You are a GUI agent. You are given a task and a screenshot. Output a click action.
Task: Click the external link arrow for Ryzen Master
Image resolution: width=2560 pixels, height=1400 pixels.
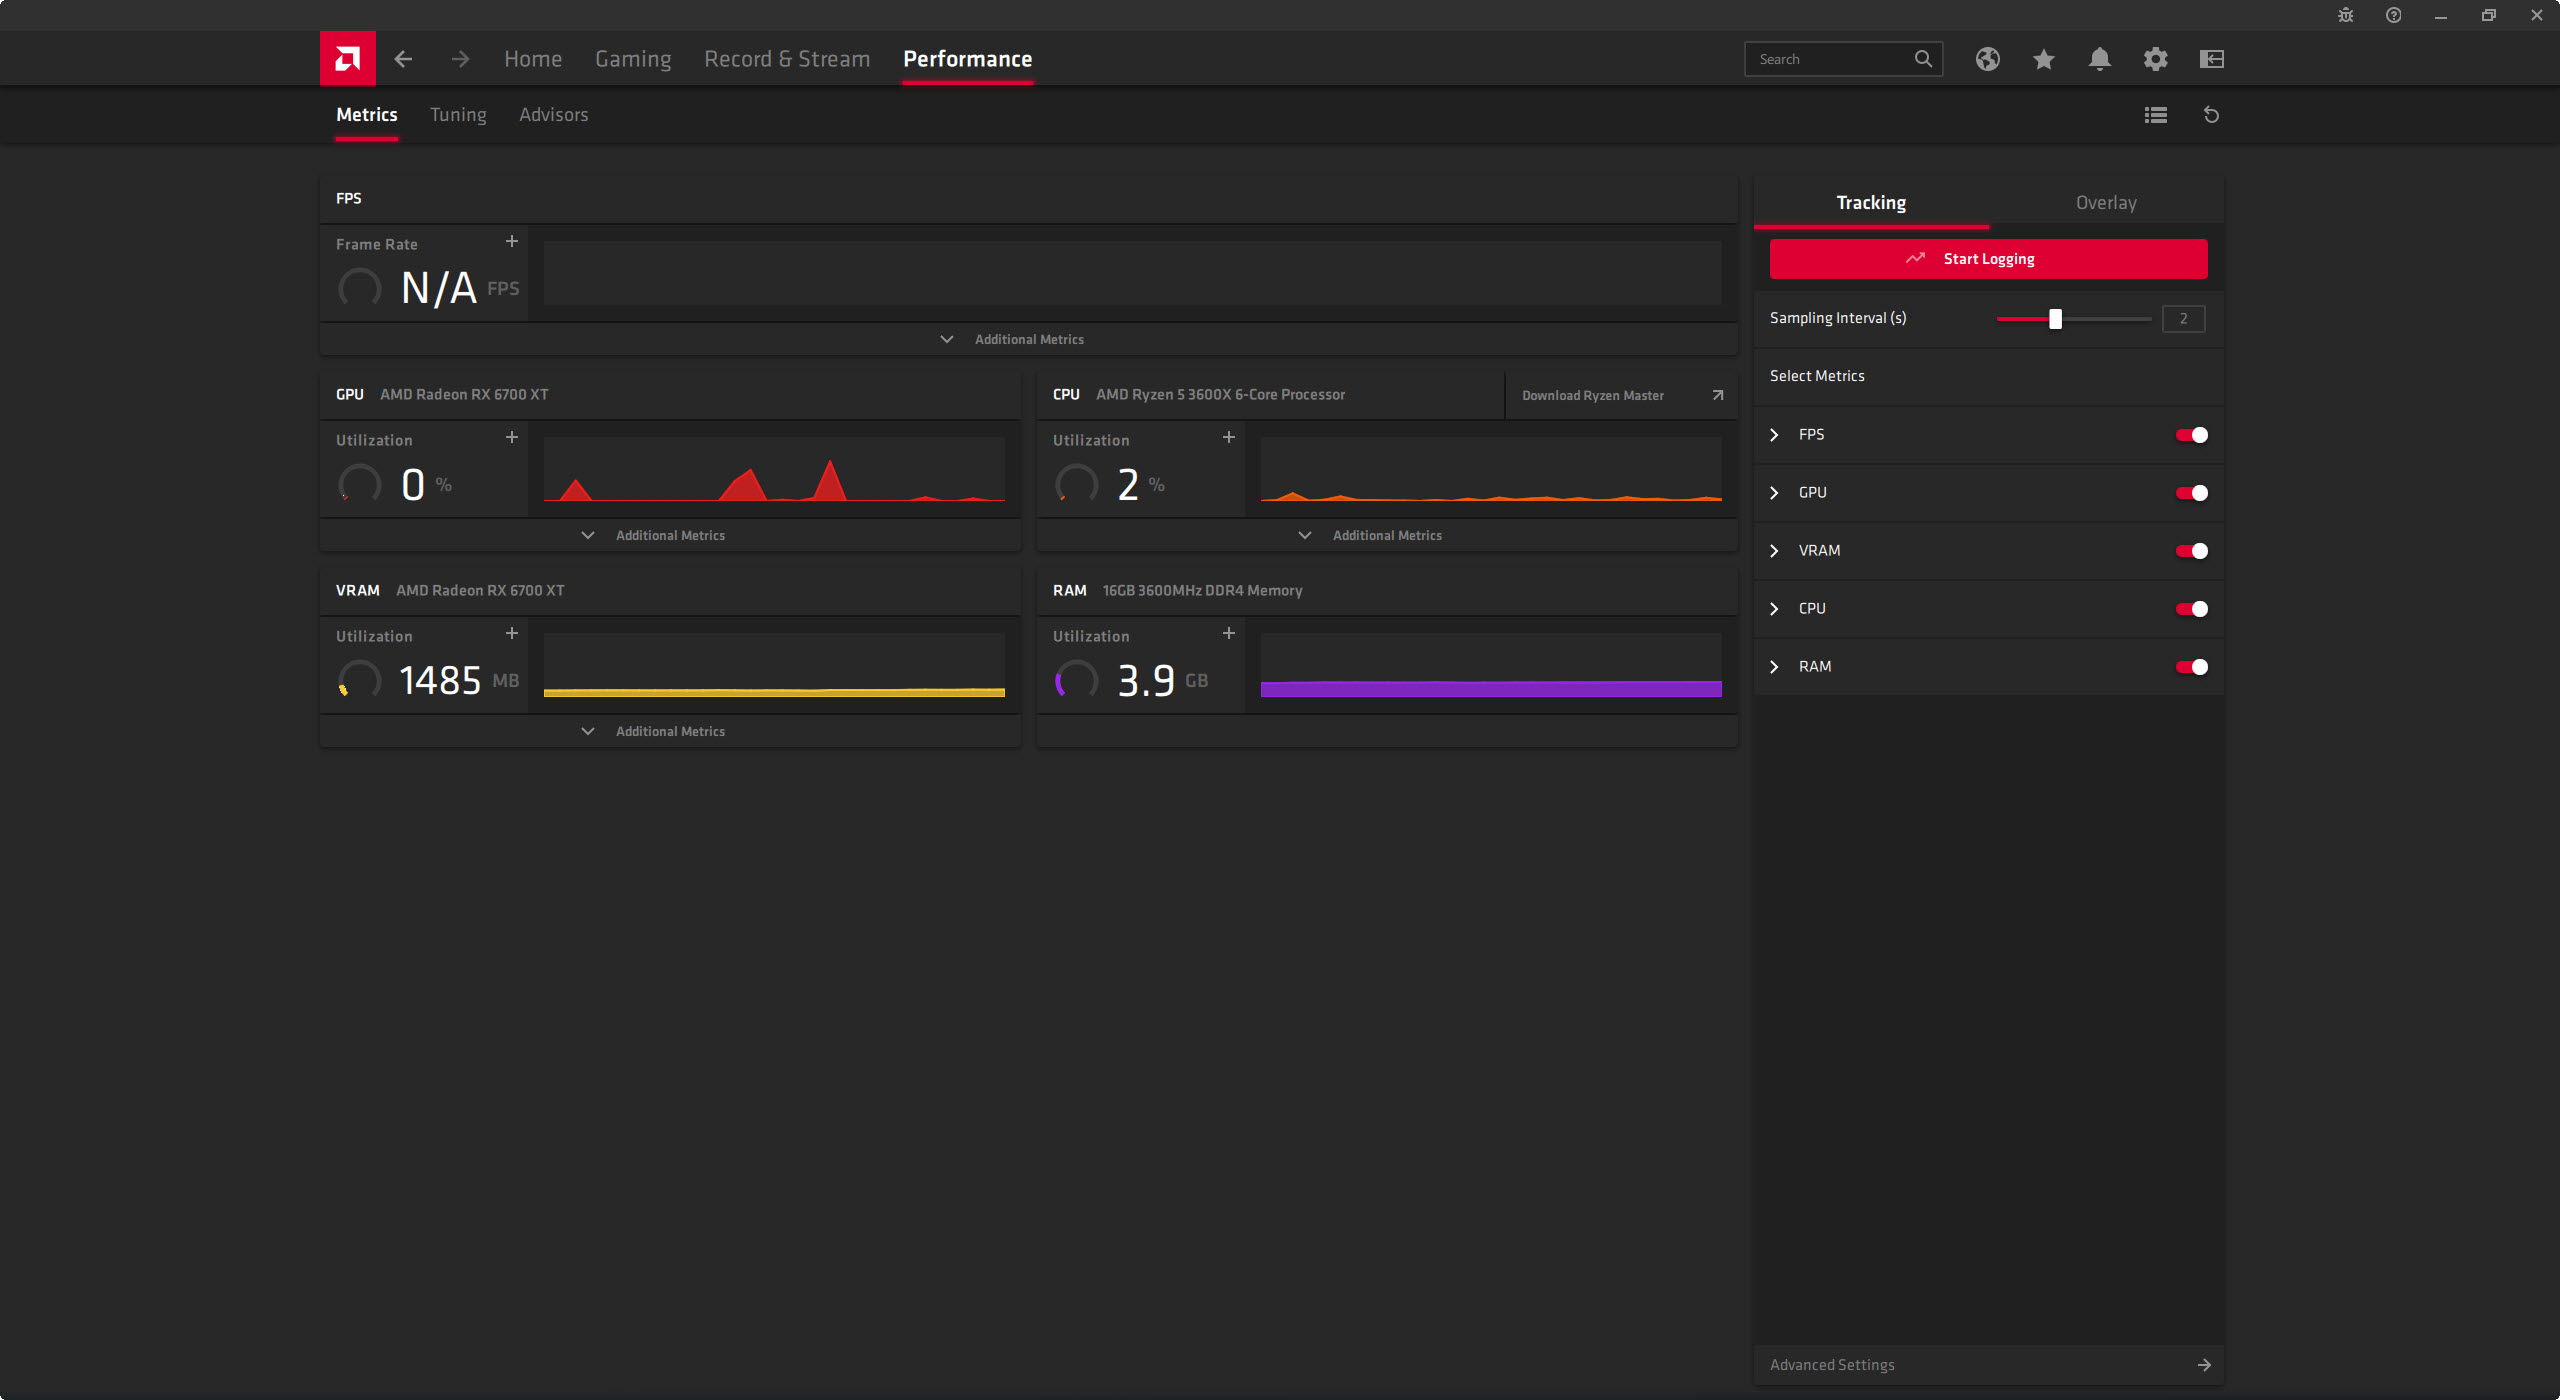(1718, 395)
